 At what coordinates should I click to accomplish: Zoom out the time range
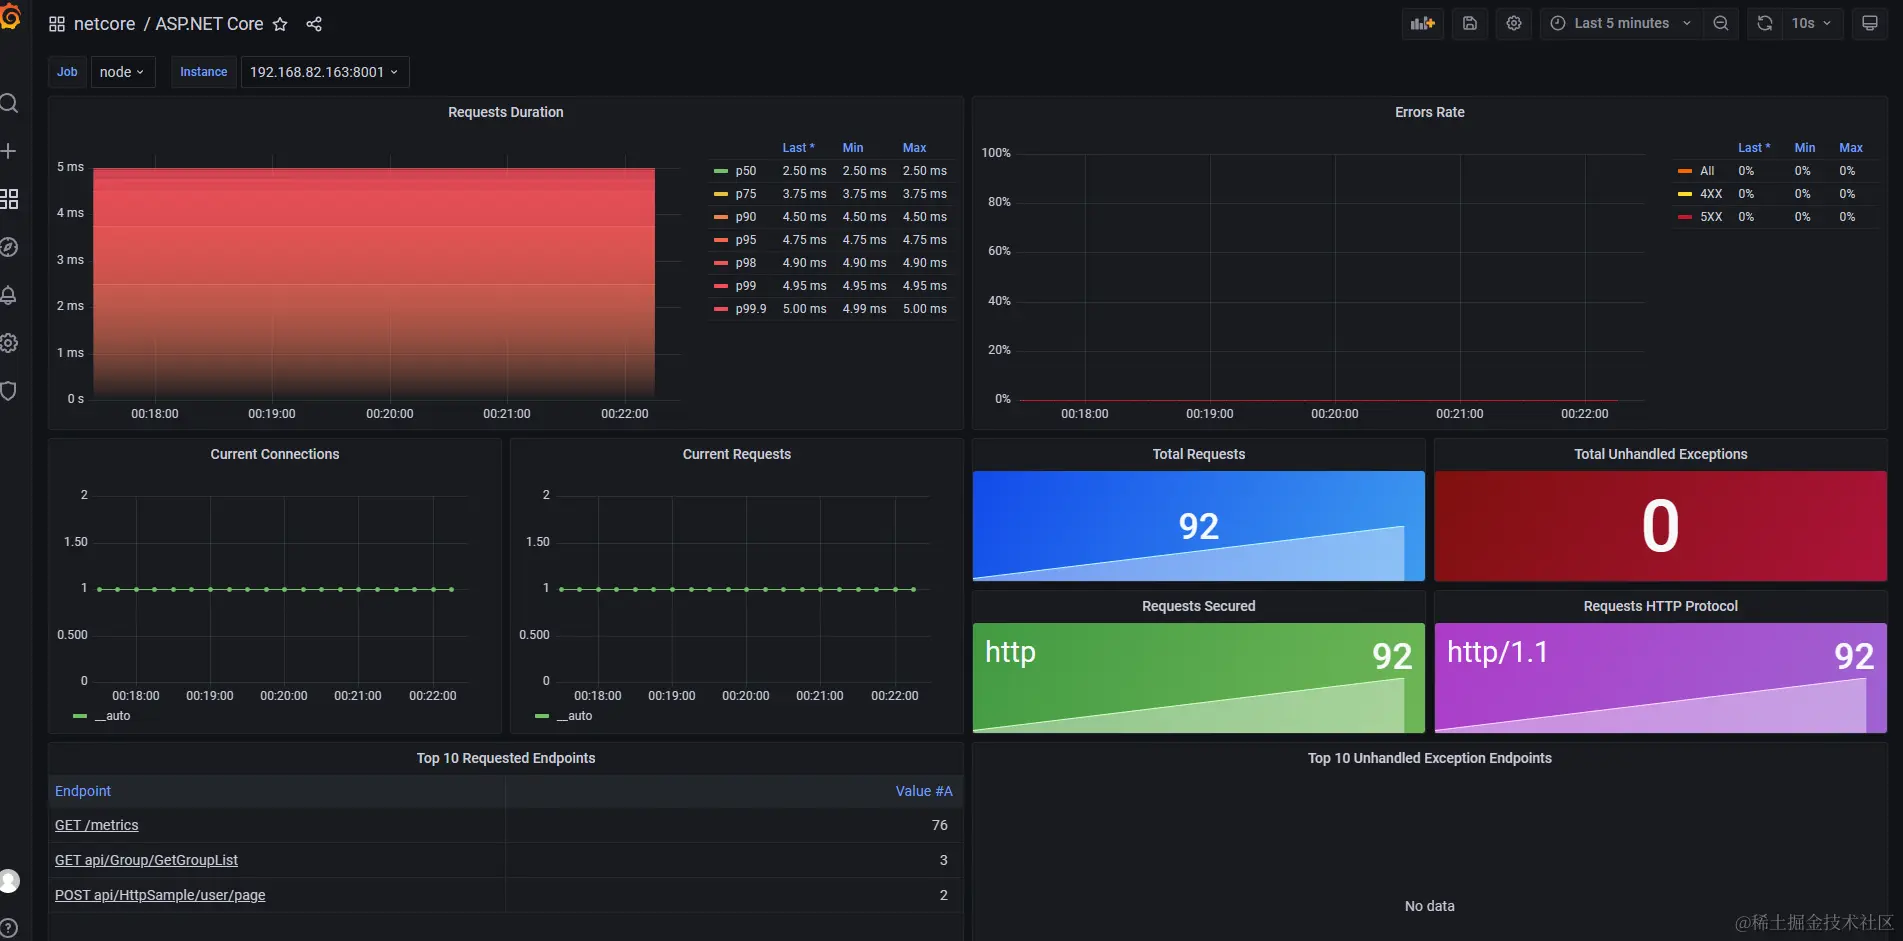point(1721,23)
